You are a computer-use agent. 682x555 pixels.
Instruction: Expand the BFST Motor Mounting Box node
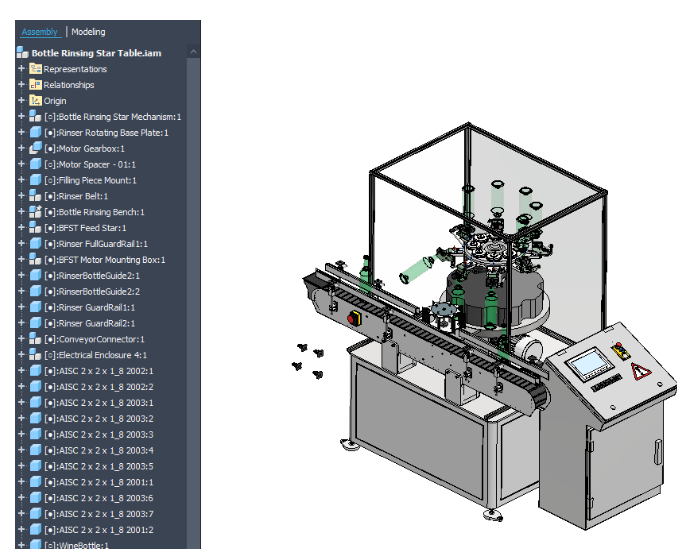pos(21,260)
